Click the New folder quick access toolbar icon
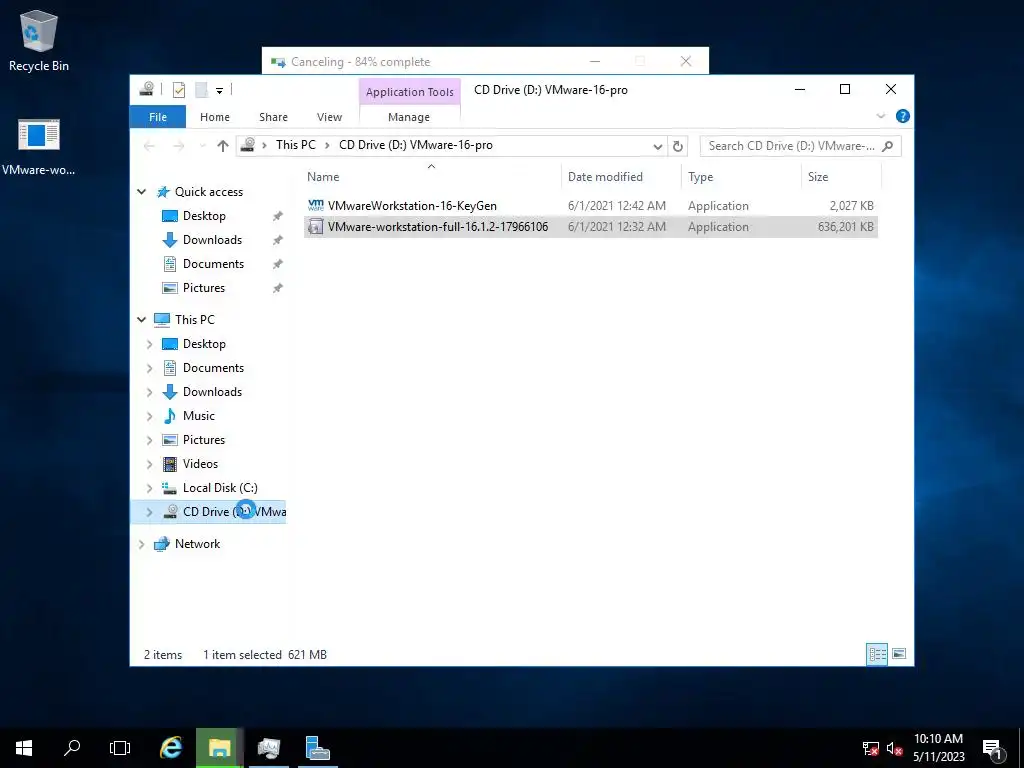The image size is (1024, 768). click(201, 90)
